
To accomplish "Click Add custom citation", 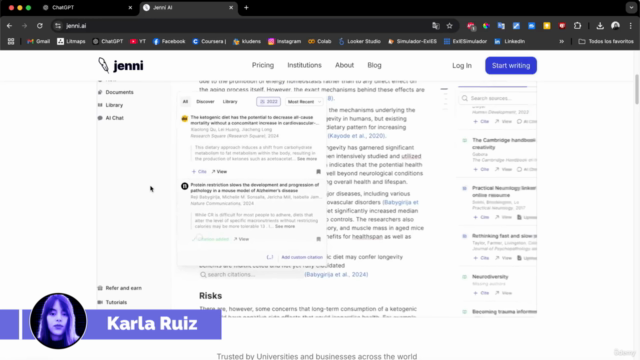I will point(302,257).
